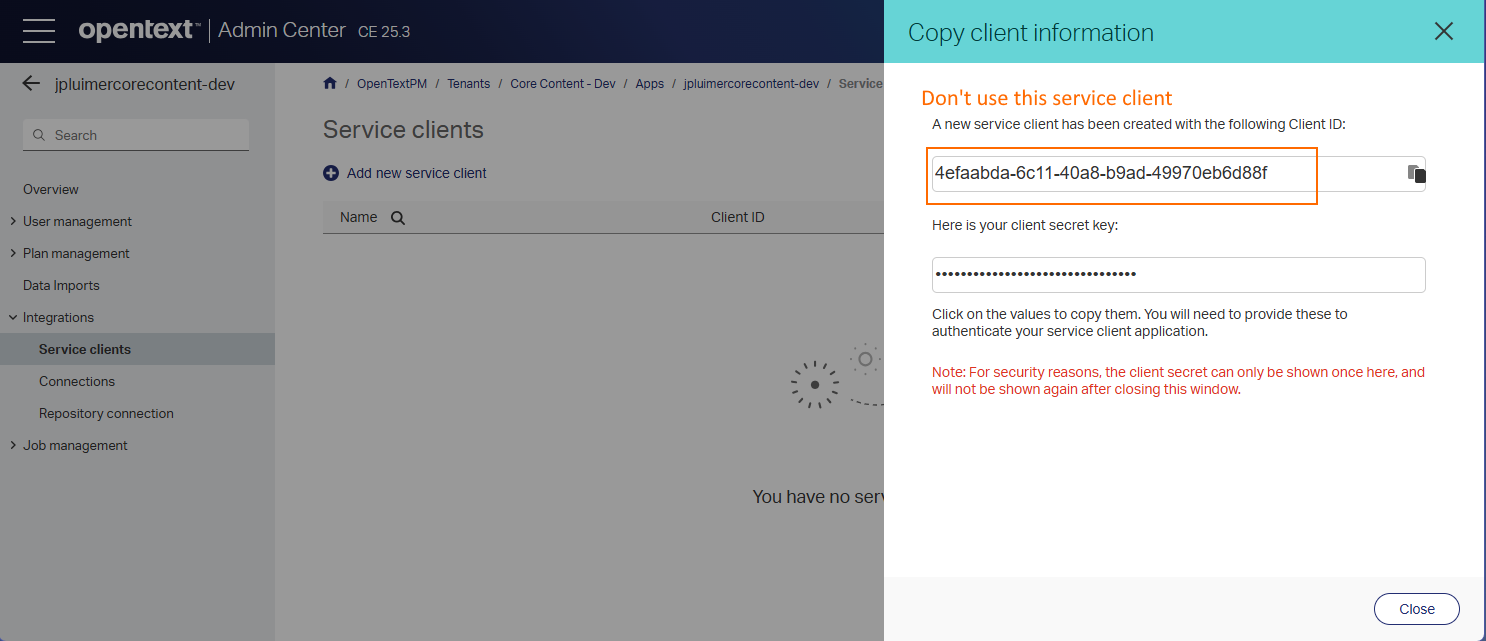Open the Overview page in the sidebar
Screen dimensions: 1486x641
point(51,189)
